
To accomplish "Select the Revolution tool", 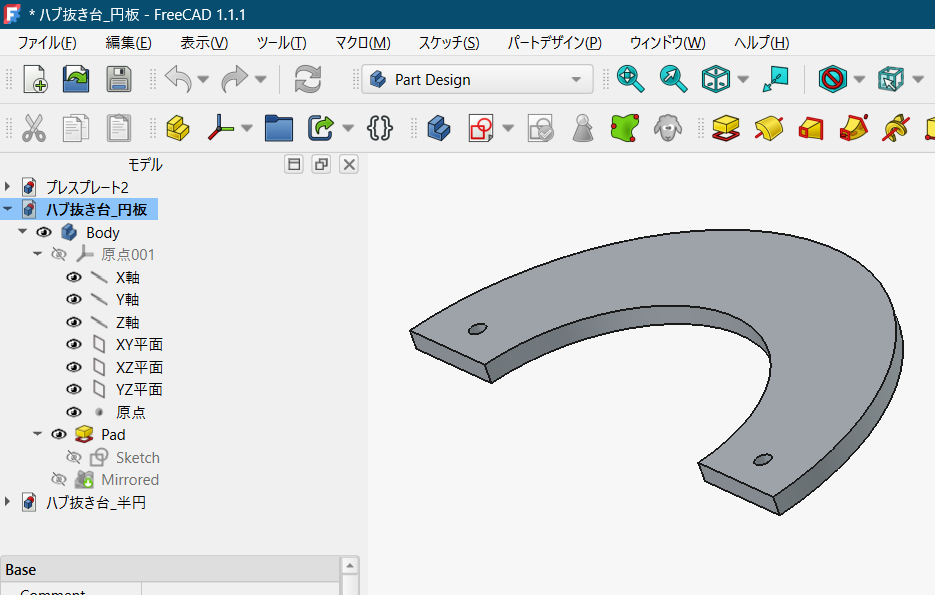I will click(x=769, y=128).
